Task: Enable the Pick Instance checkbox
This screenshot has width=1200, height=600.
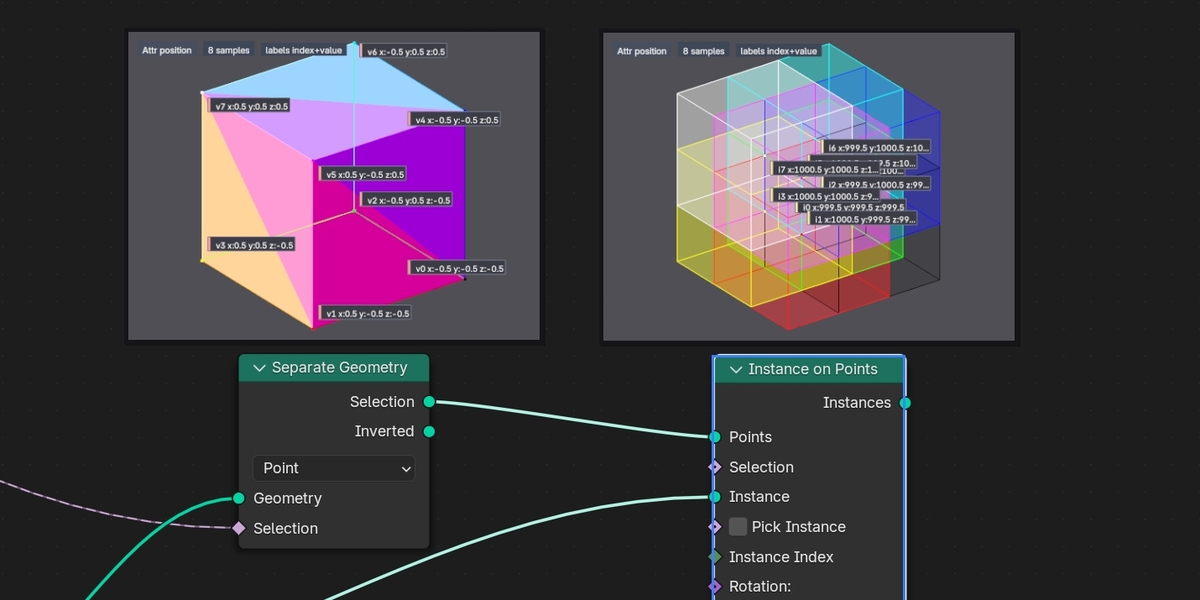Action: 738,527
